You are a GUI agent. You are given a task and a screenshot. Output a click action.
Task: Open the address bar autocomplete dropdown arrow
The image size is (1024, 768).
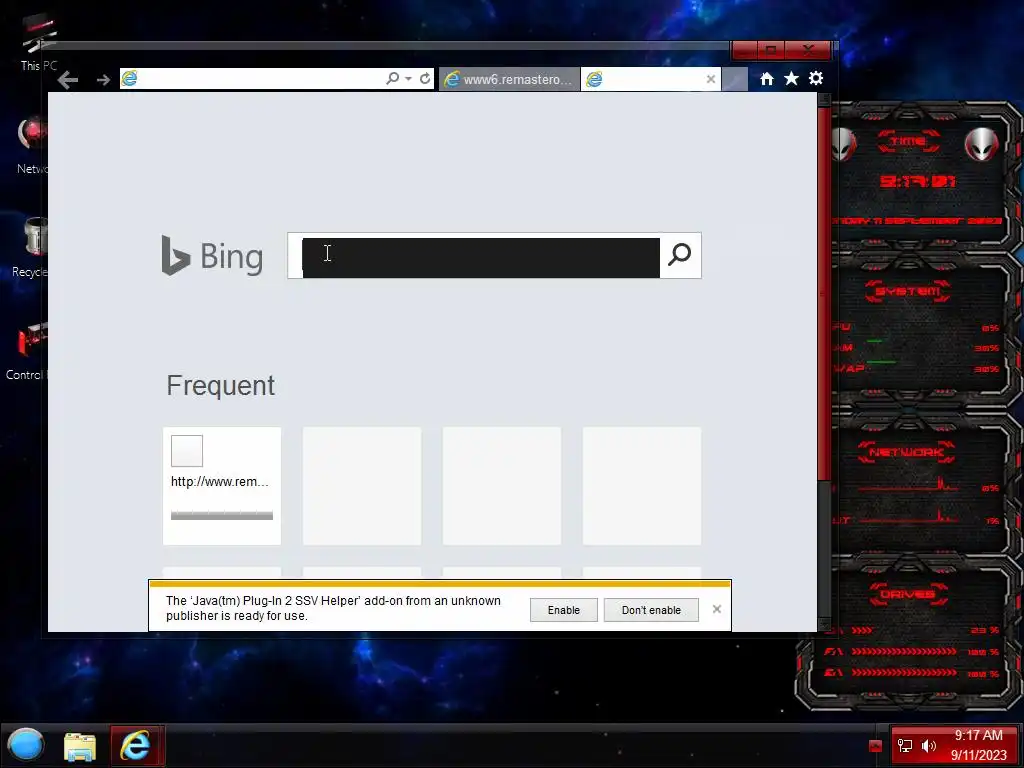pos(408,78)
